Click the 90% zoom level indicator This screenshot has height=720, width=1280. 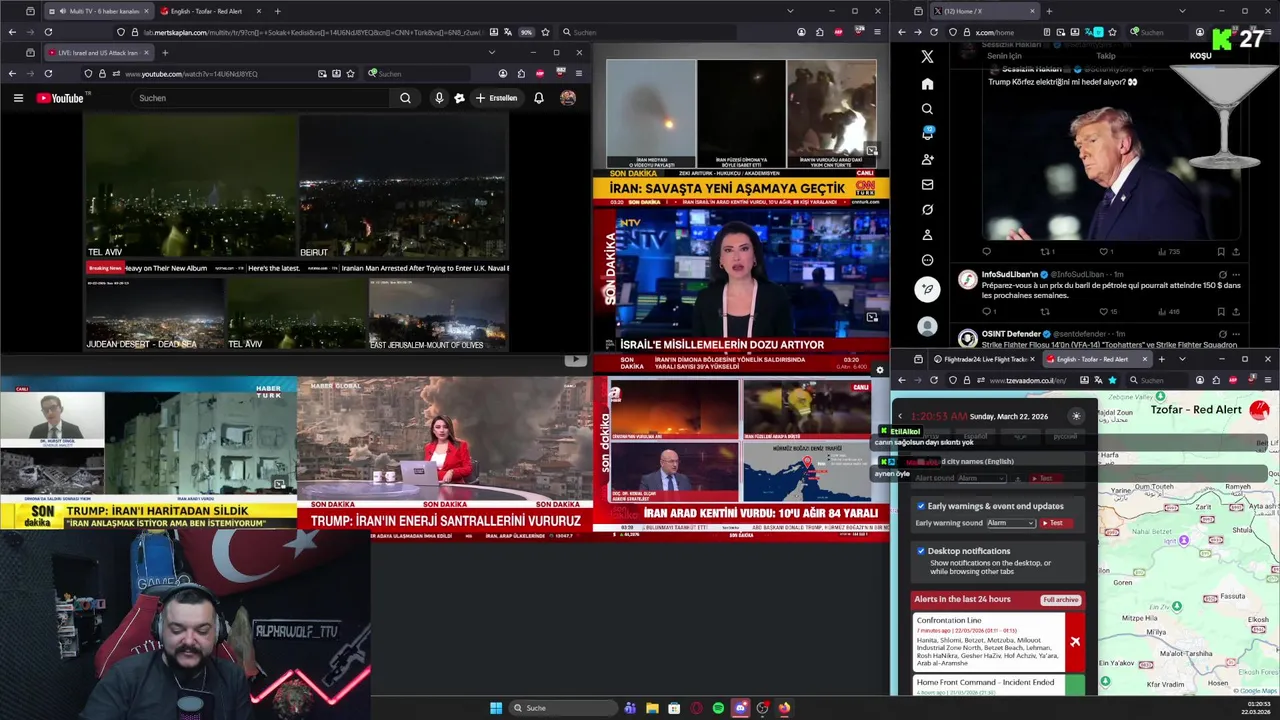click(526, 32)
